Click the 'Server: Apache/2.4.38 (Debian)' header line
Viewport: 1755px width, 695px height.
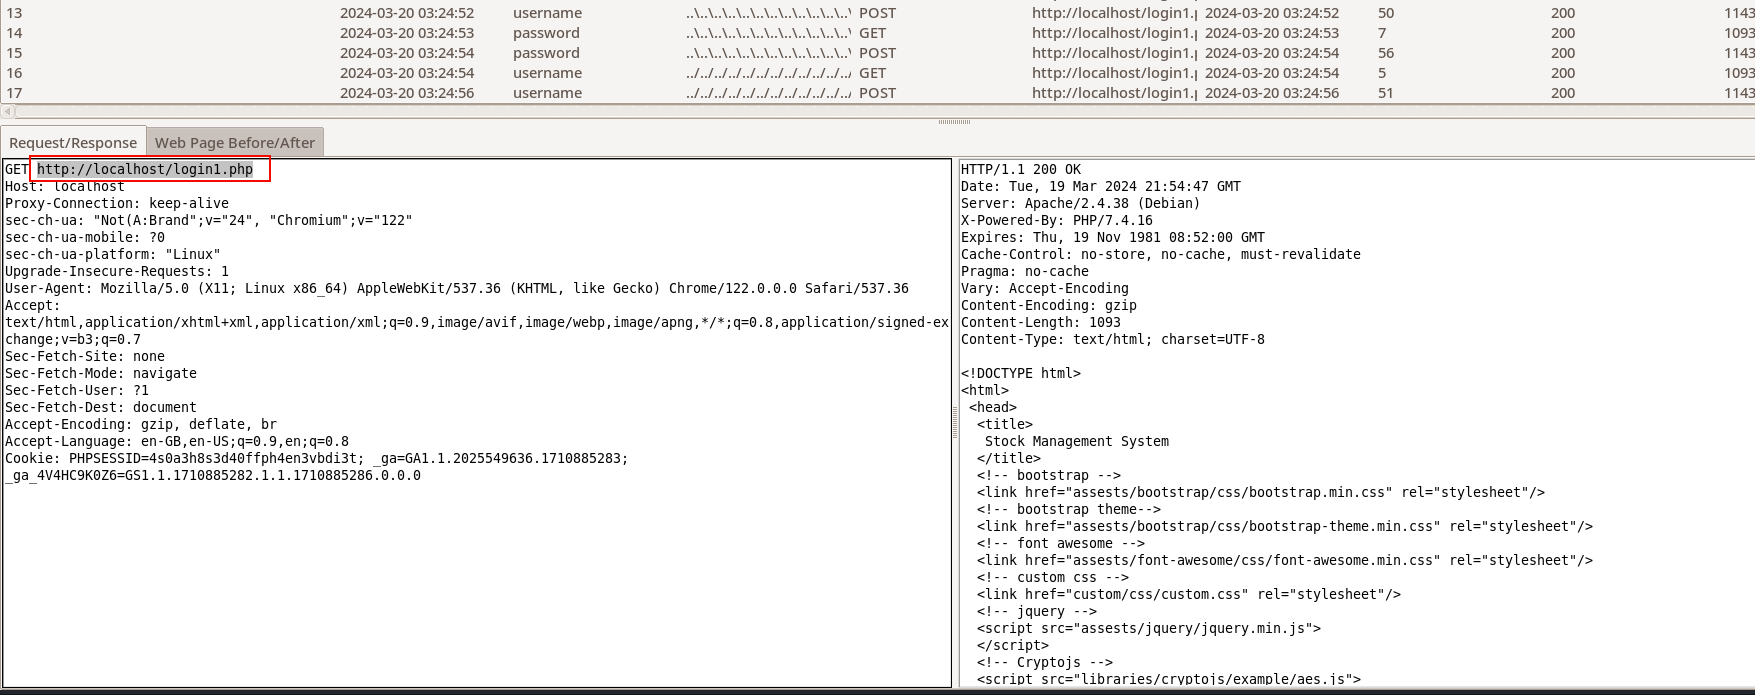tap(1081, 203)
